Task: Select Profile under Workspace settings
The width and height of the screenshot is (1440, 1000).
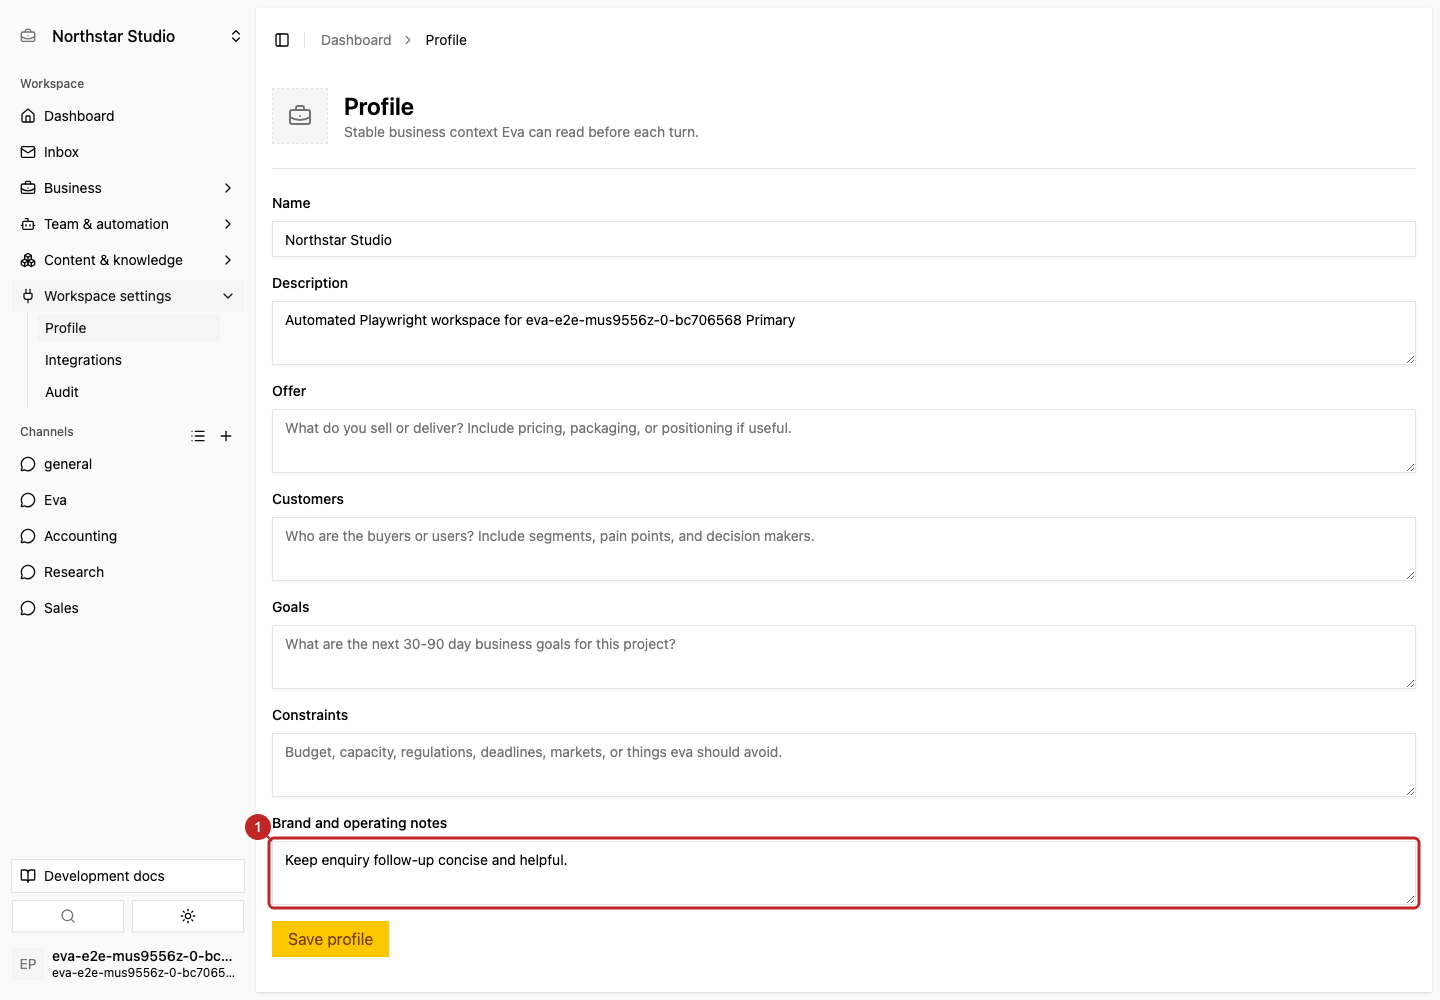Action: click(x=128, y=328)
